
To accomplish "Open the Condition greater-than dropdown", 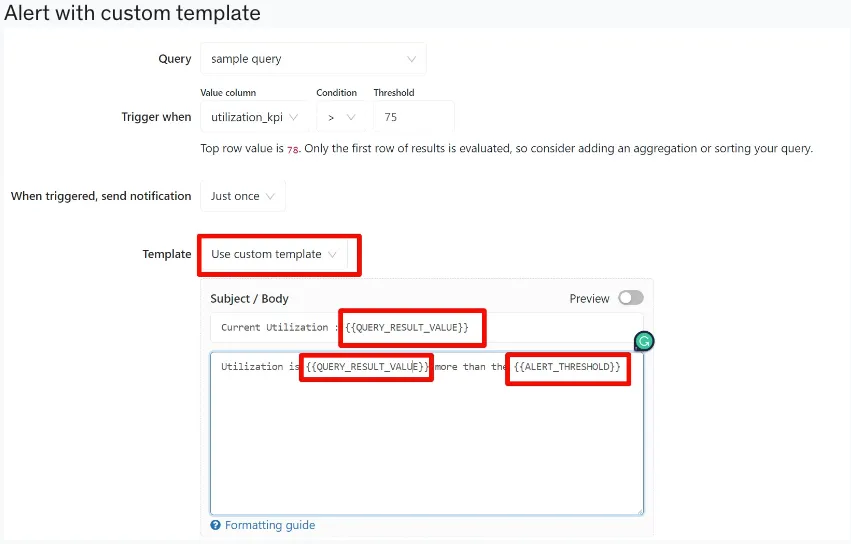I will tap(342, 117).
